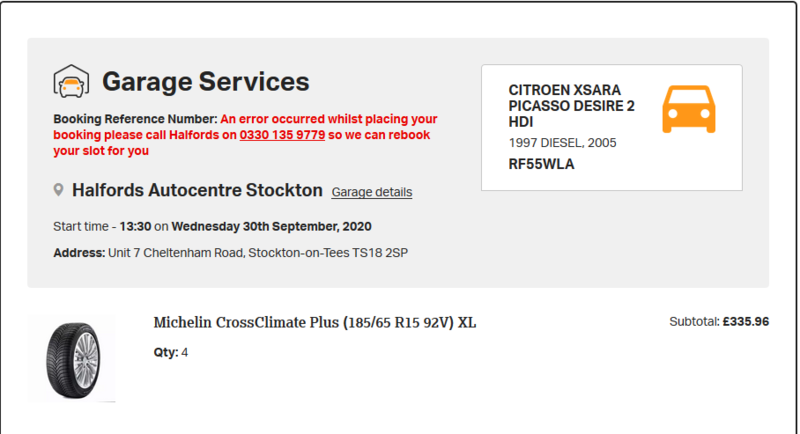Click the Citroen Xsara Picasso vehicle name
This screenshot has width=800, height=434.
point(571,106)
